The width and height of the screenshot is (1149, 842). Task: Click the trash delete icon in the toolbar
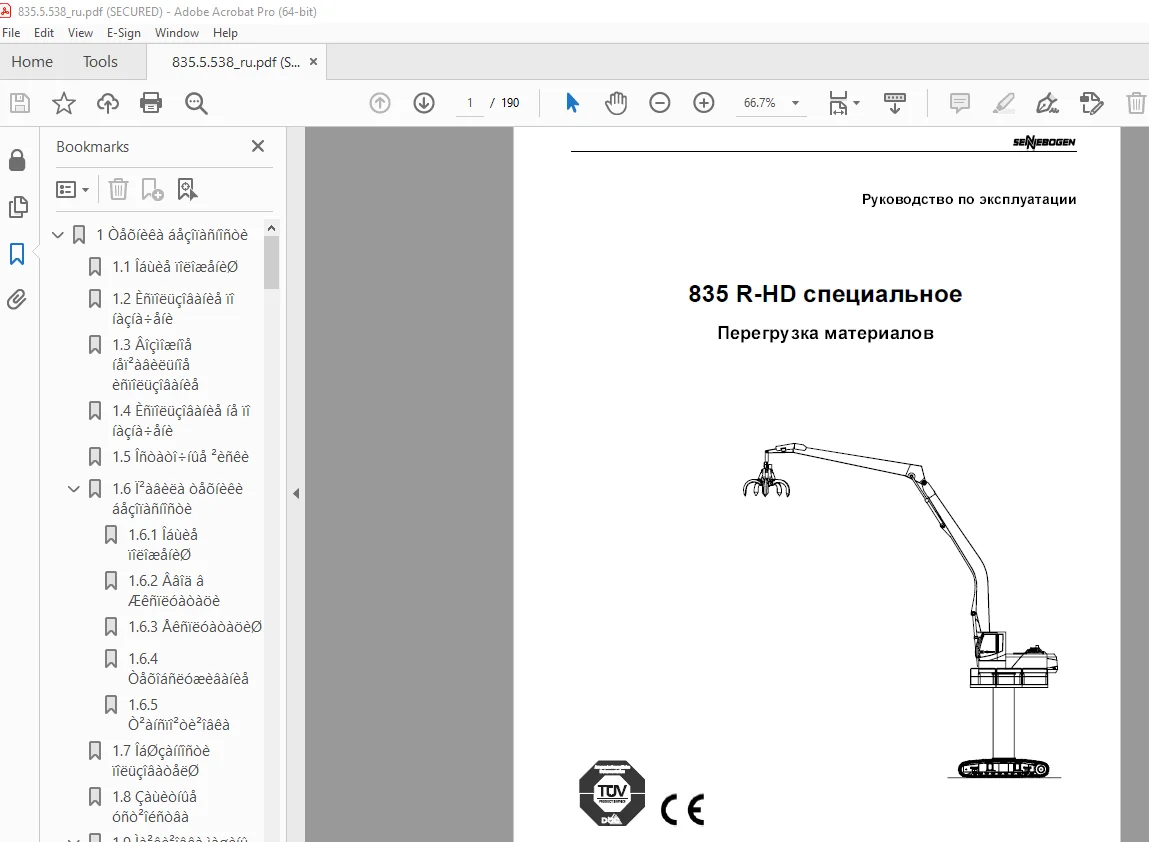(1136, 103)
